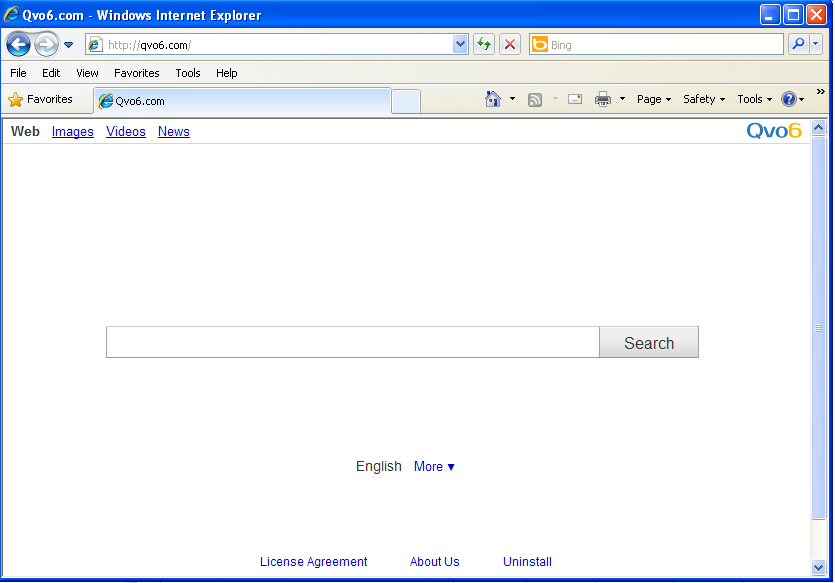
Task: Select the Web search category
Action: (25, 132)
